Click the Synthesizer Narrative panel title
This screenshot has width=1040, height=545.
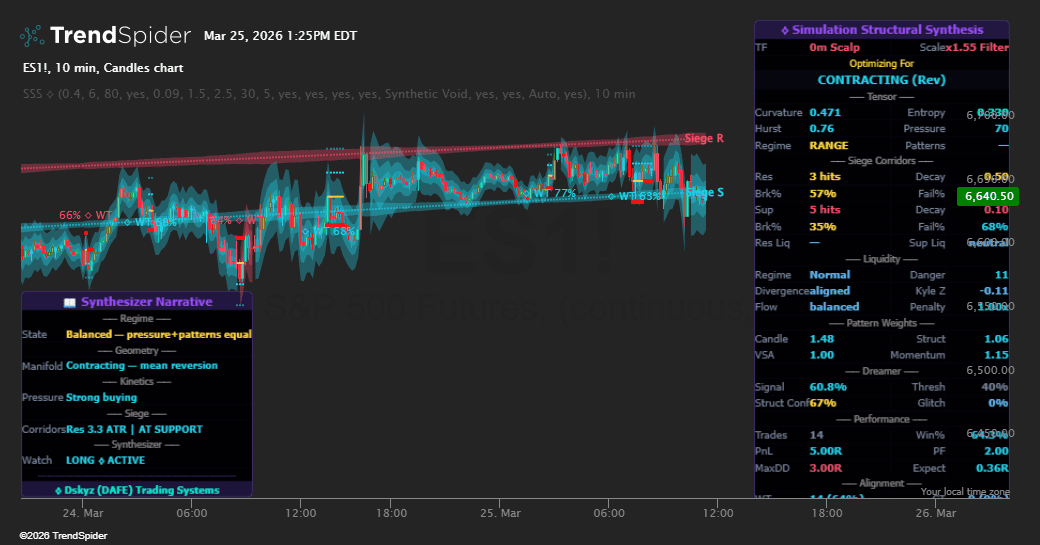(147, 302)
